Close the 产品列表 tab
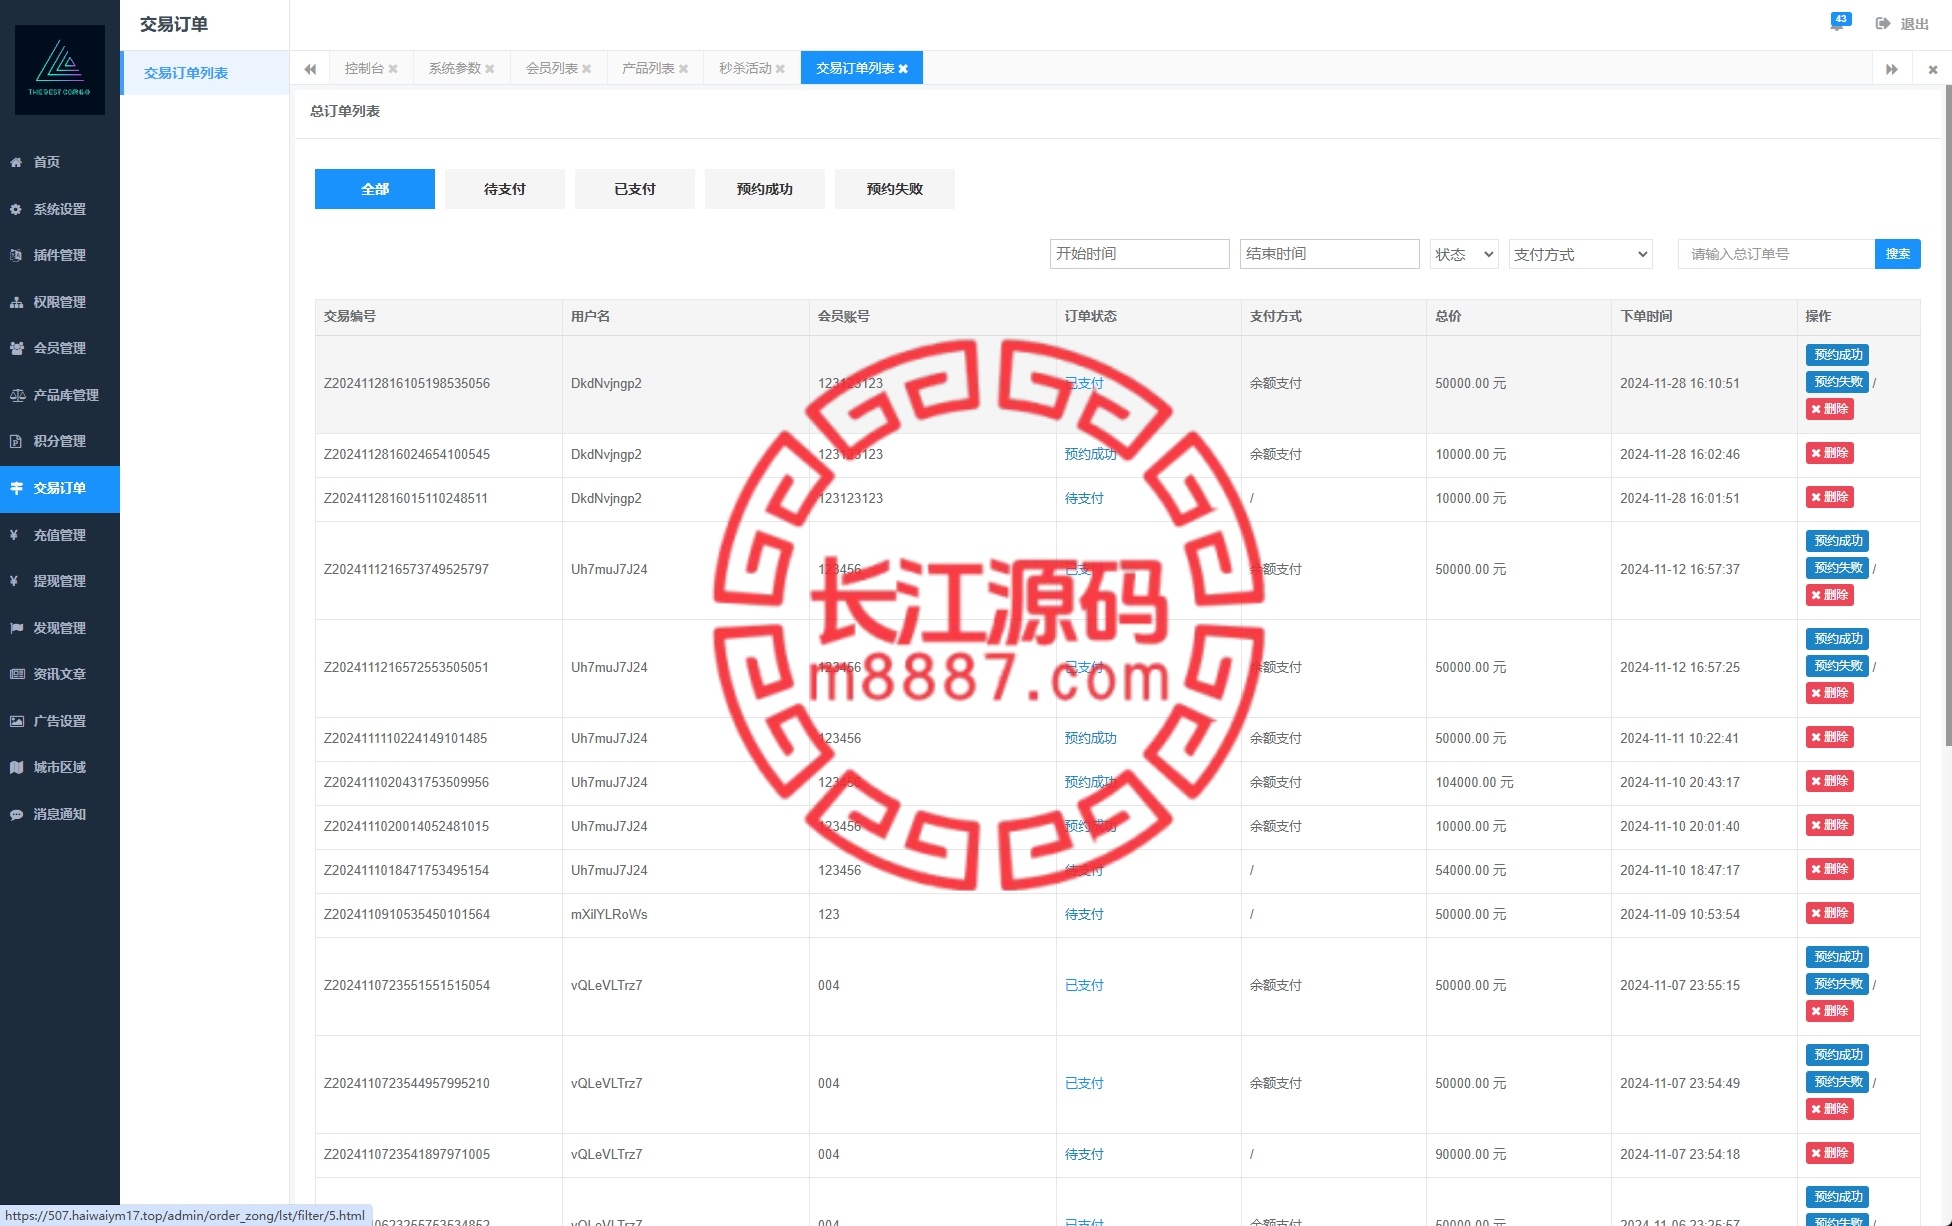 click(683, 69)
